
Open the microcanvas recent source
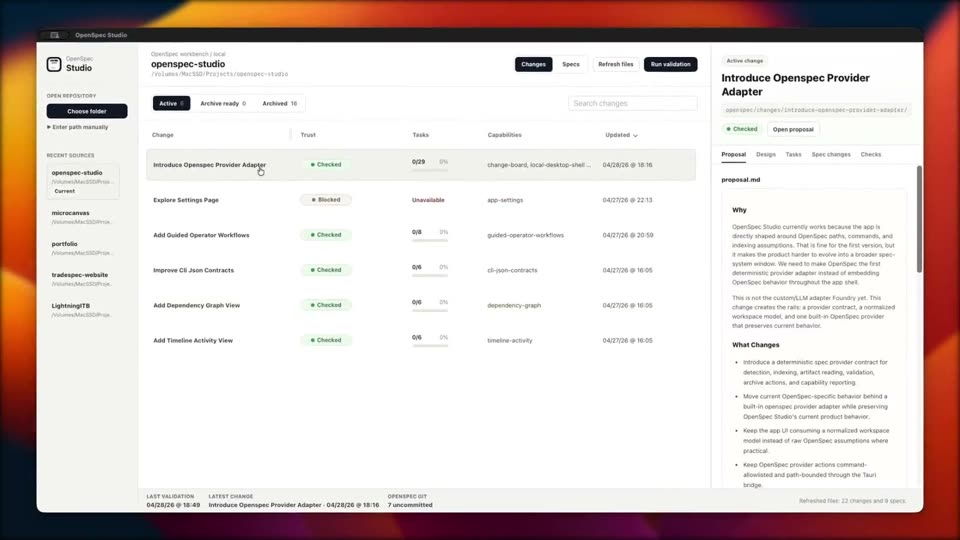(83, 217)
